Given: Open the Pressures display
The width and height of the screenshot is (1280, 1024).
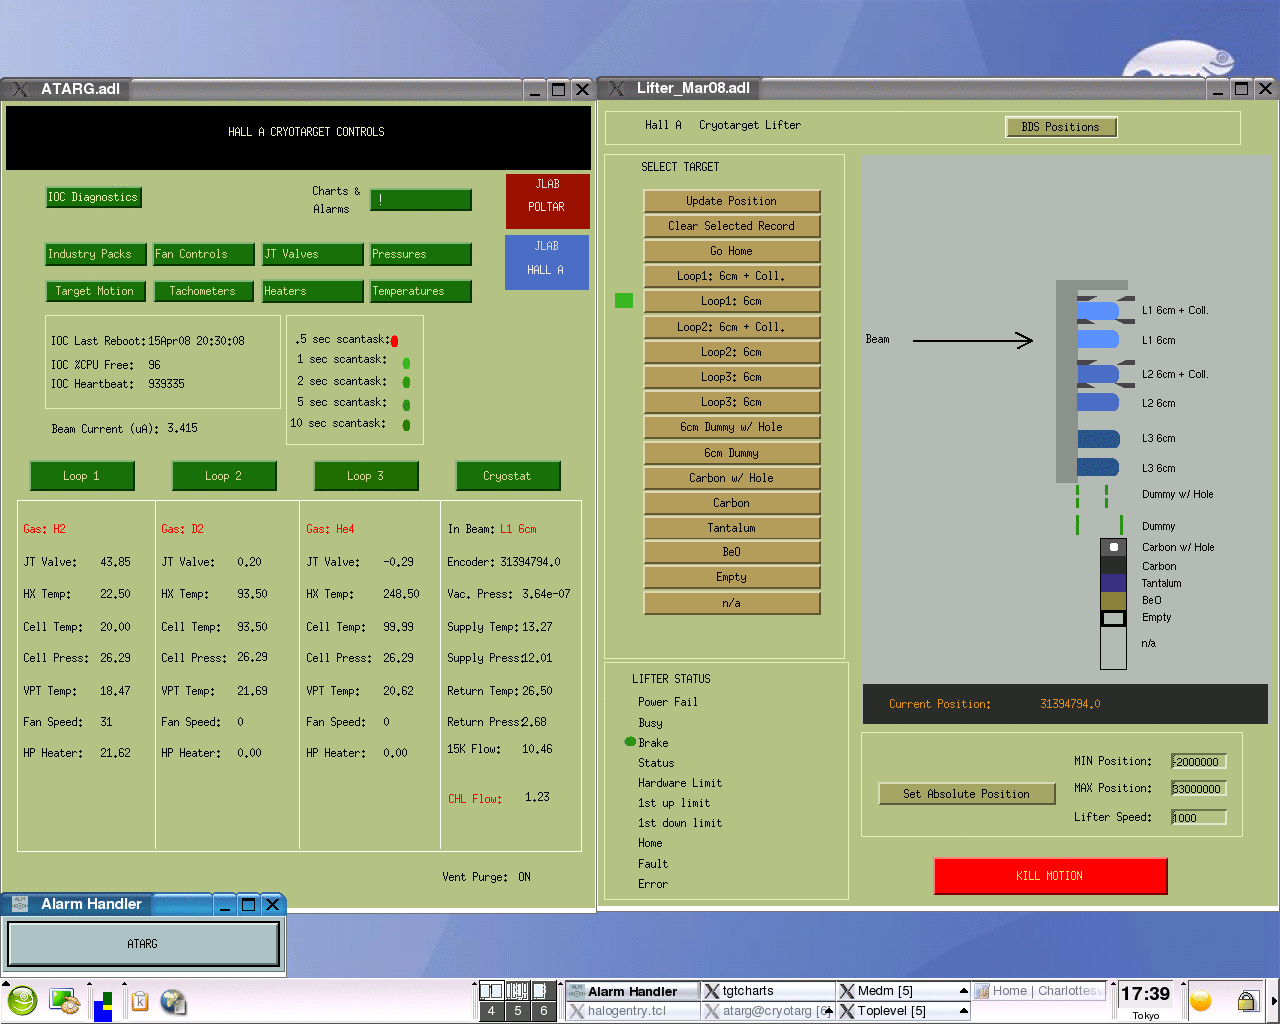Looking at the screenshot, I should tap(421, 254).
